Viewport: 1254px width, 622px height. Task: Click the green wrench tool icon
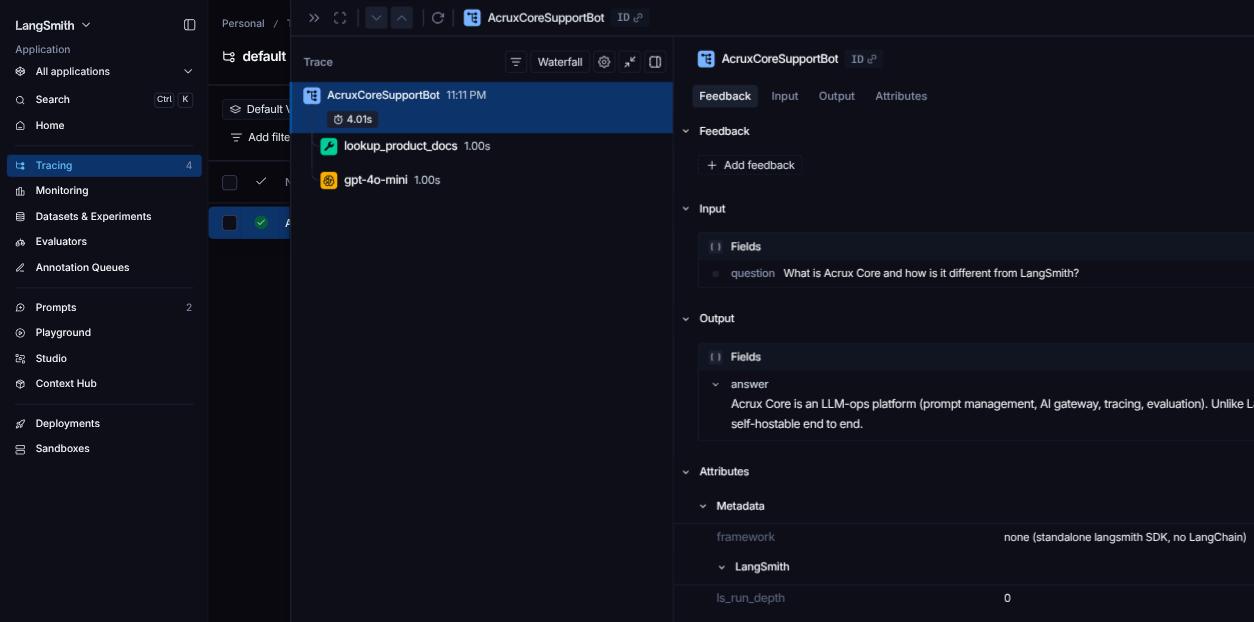329,146
